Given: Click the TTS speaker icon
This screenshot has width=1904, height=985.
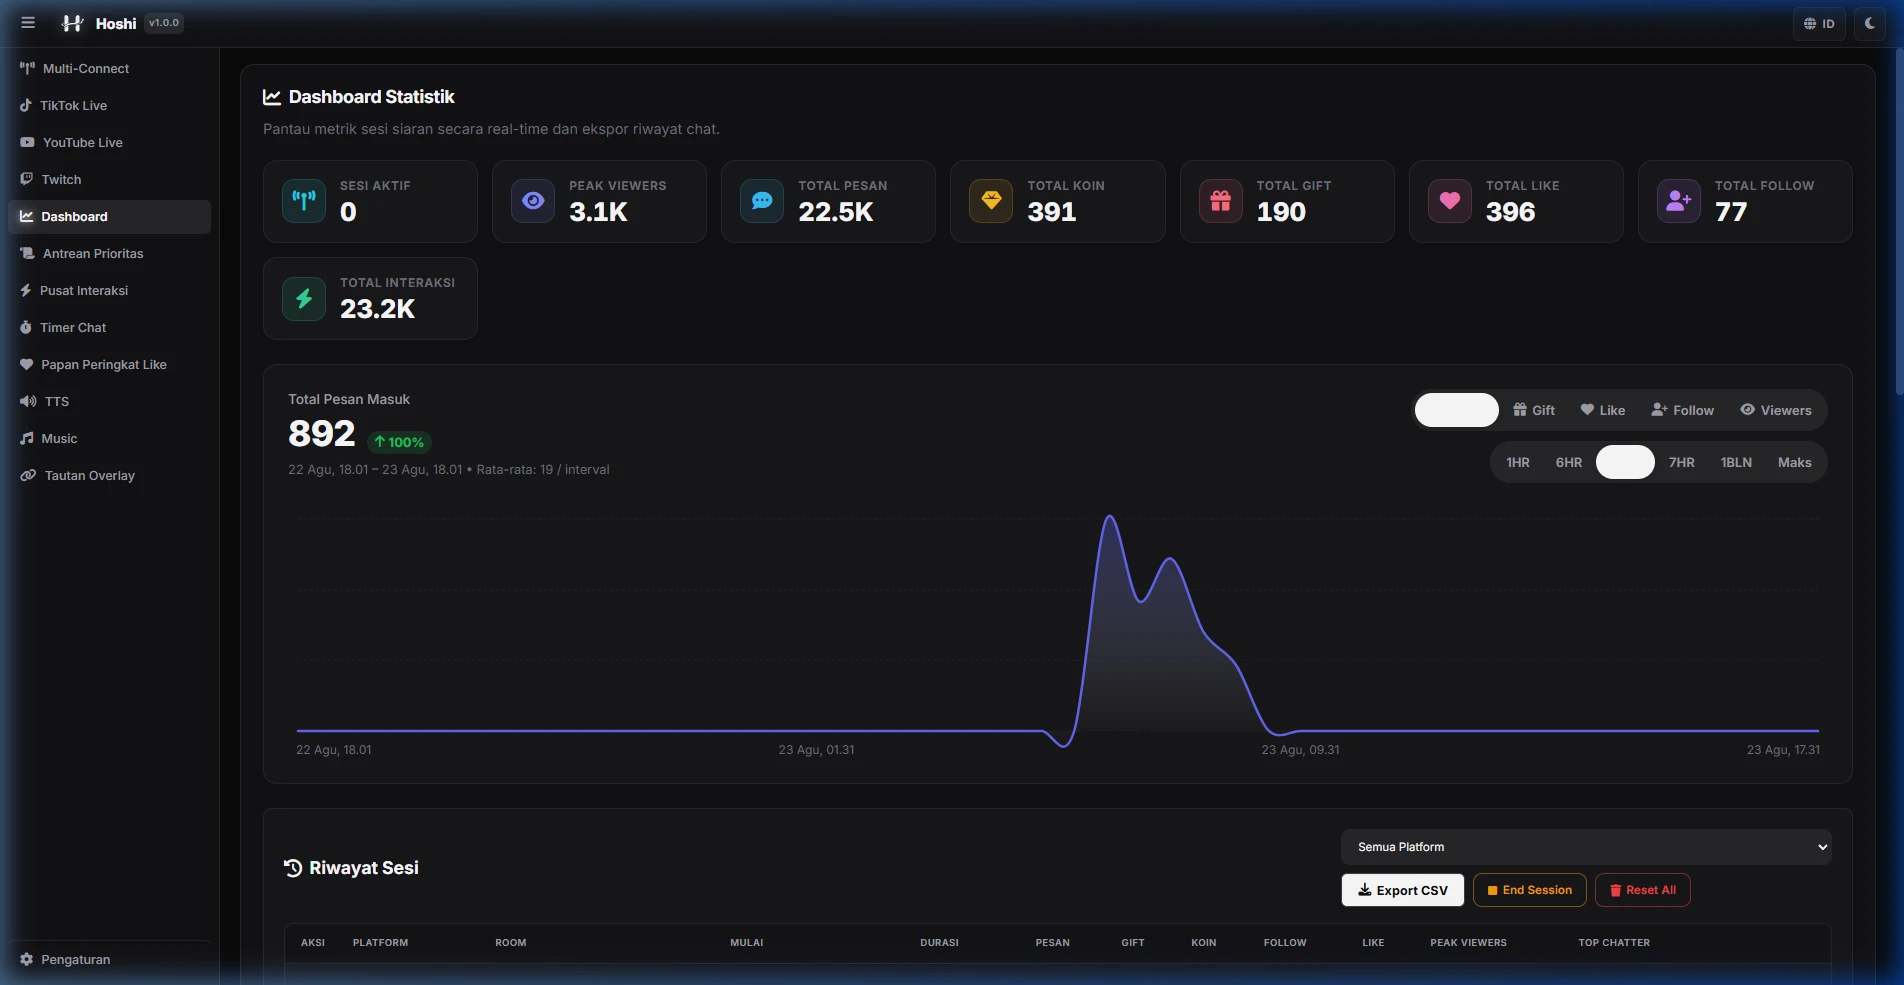Looking at the screenshot, I should click(28, 401).
